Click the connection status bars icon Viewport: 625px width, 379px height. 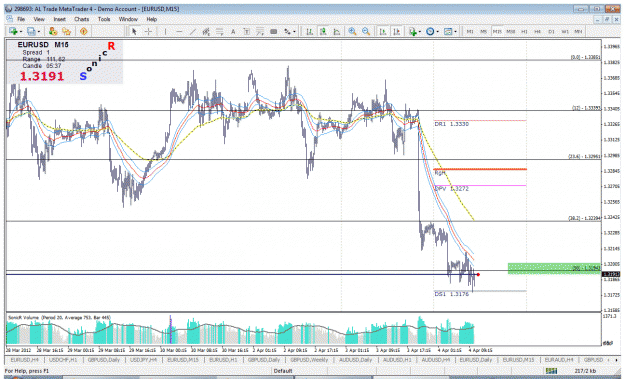[551, 371]
